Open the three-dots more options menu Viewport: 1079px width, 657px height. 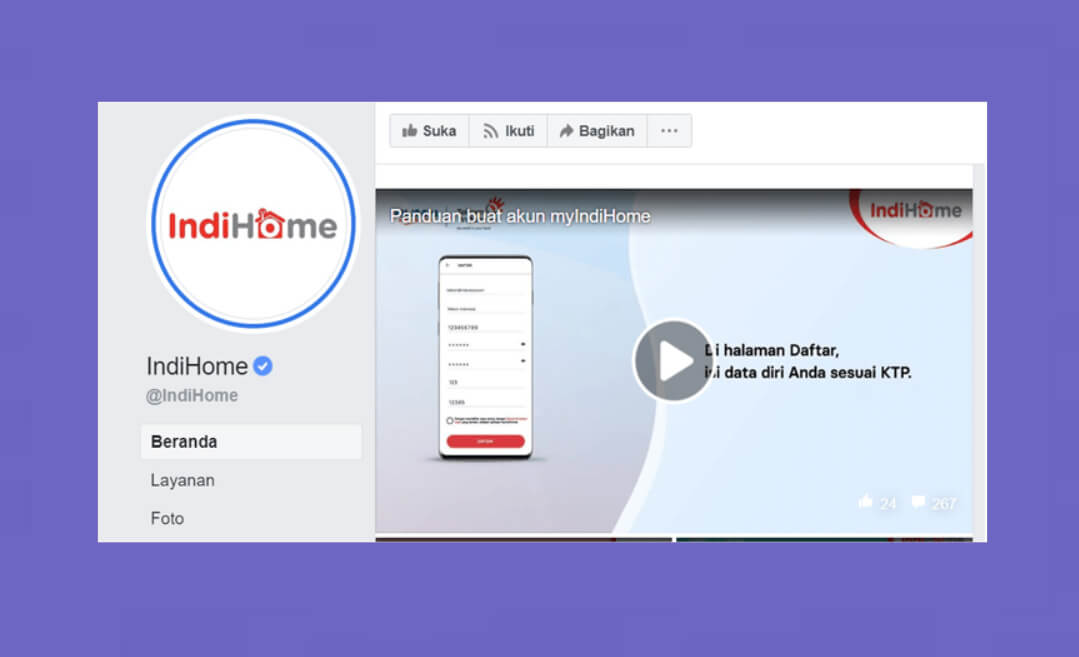[x=670, y=131]
